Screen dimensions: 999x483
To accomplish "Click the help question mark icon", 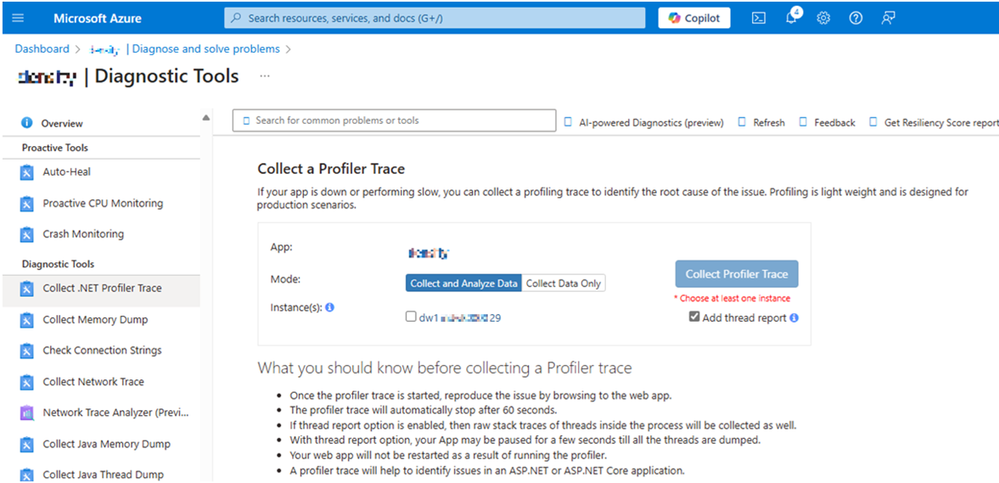I will coord(855,18).
